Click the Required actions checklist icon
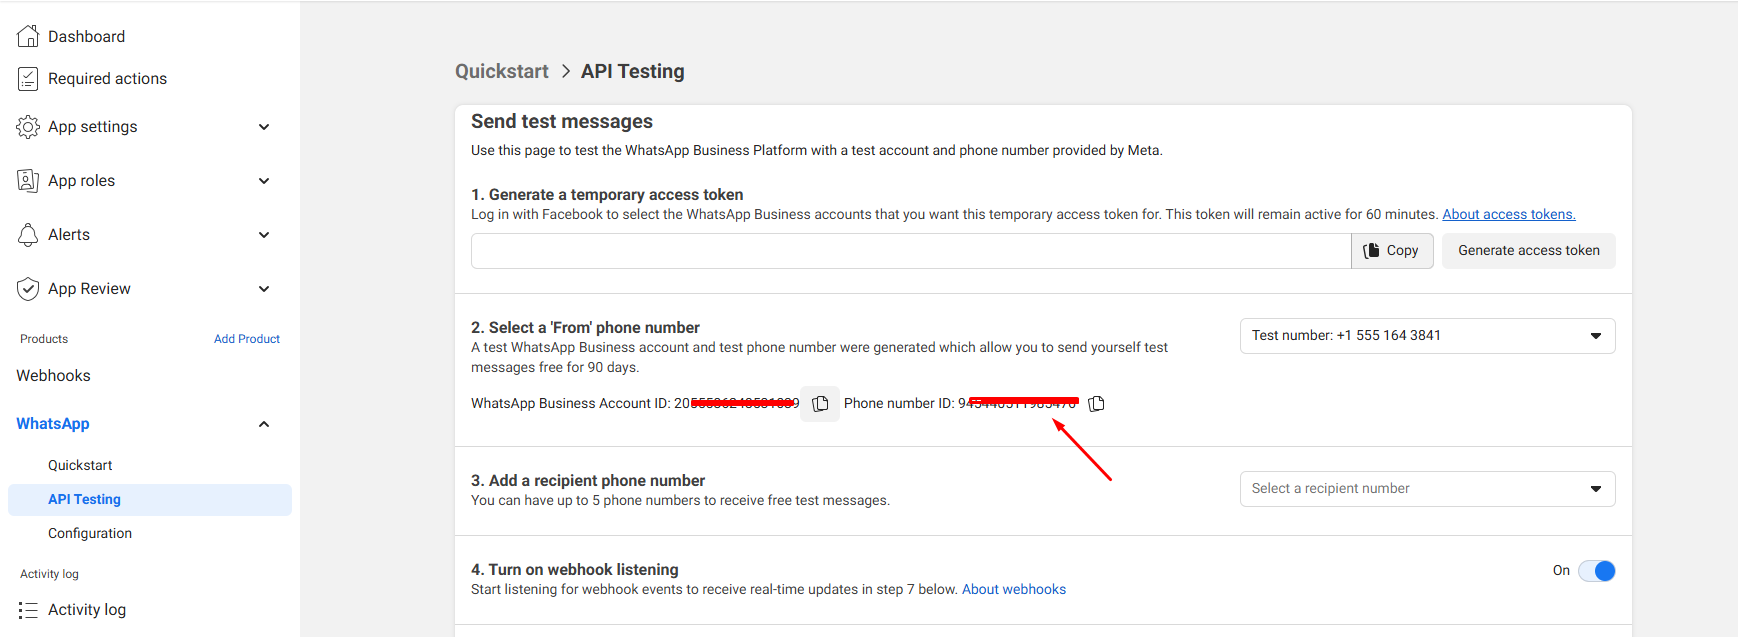Image resolution: width=1738 pixels, height=637 pixels. (28, 79)
